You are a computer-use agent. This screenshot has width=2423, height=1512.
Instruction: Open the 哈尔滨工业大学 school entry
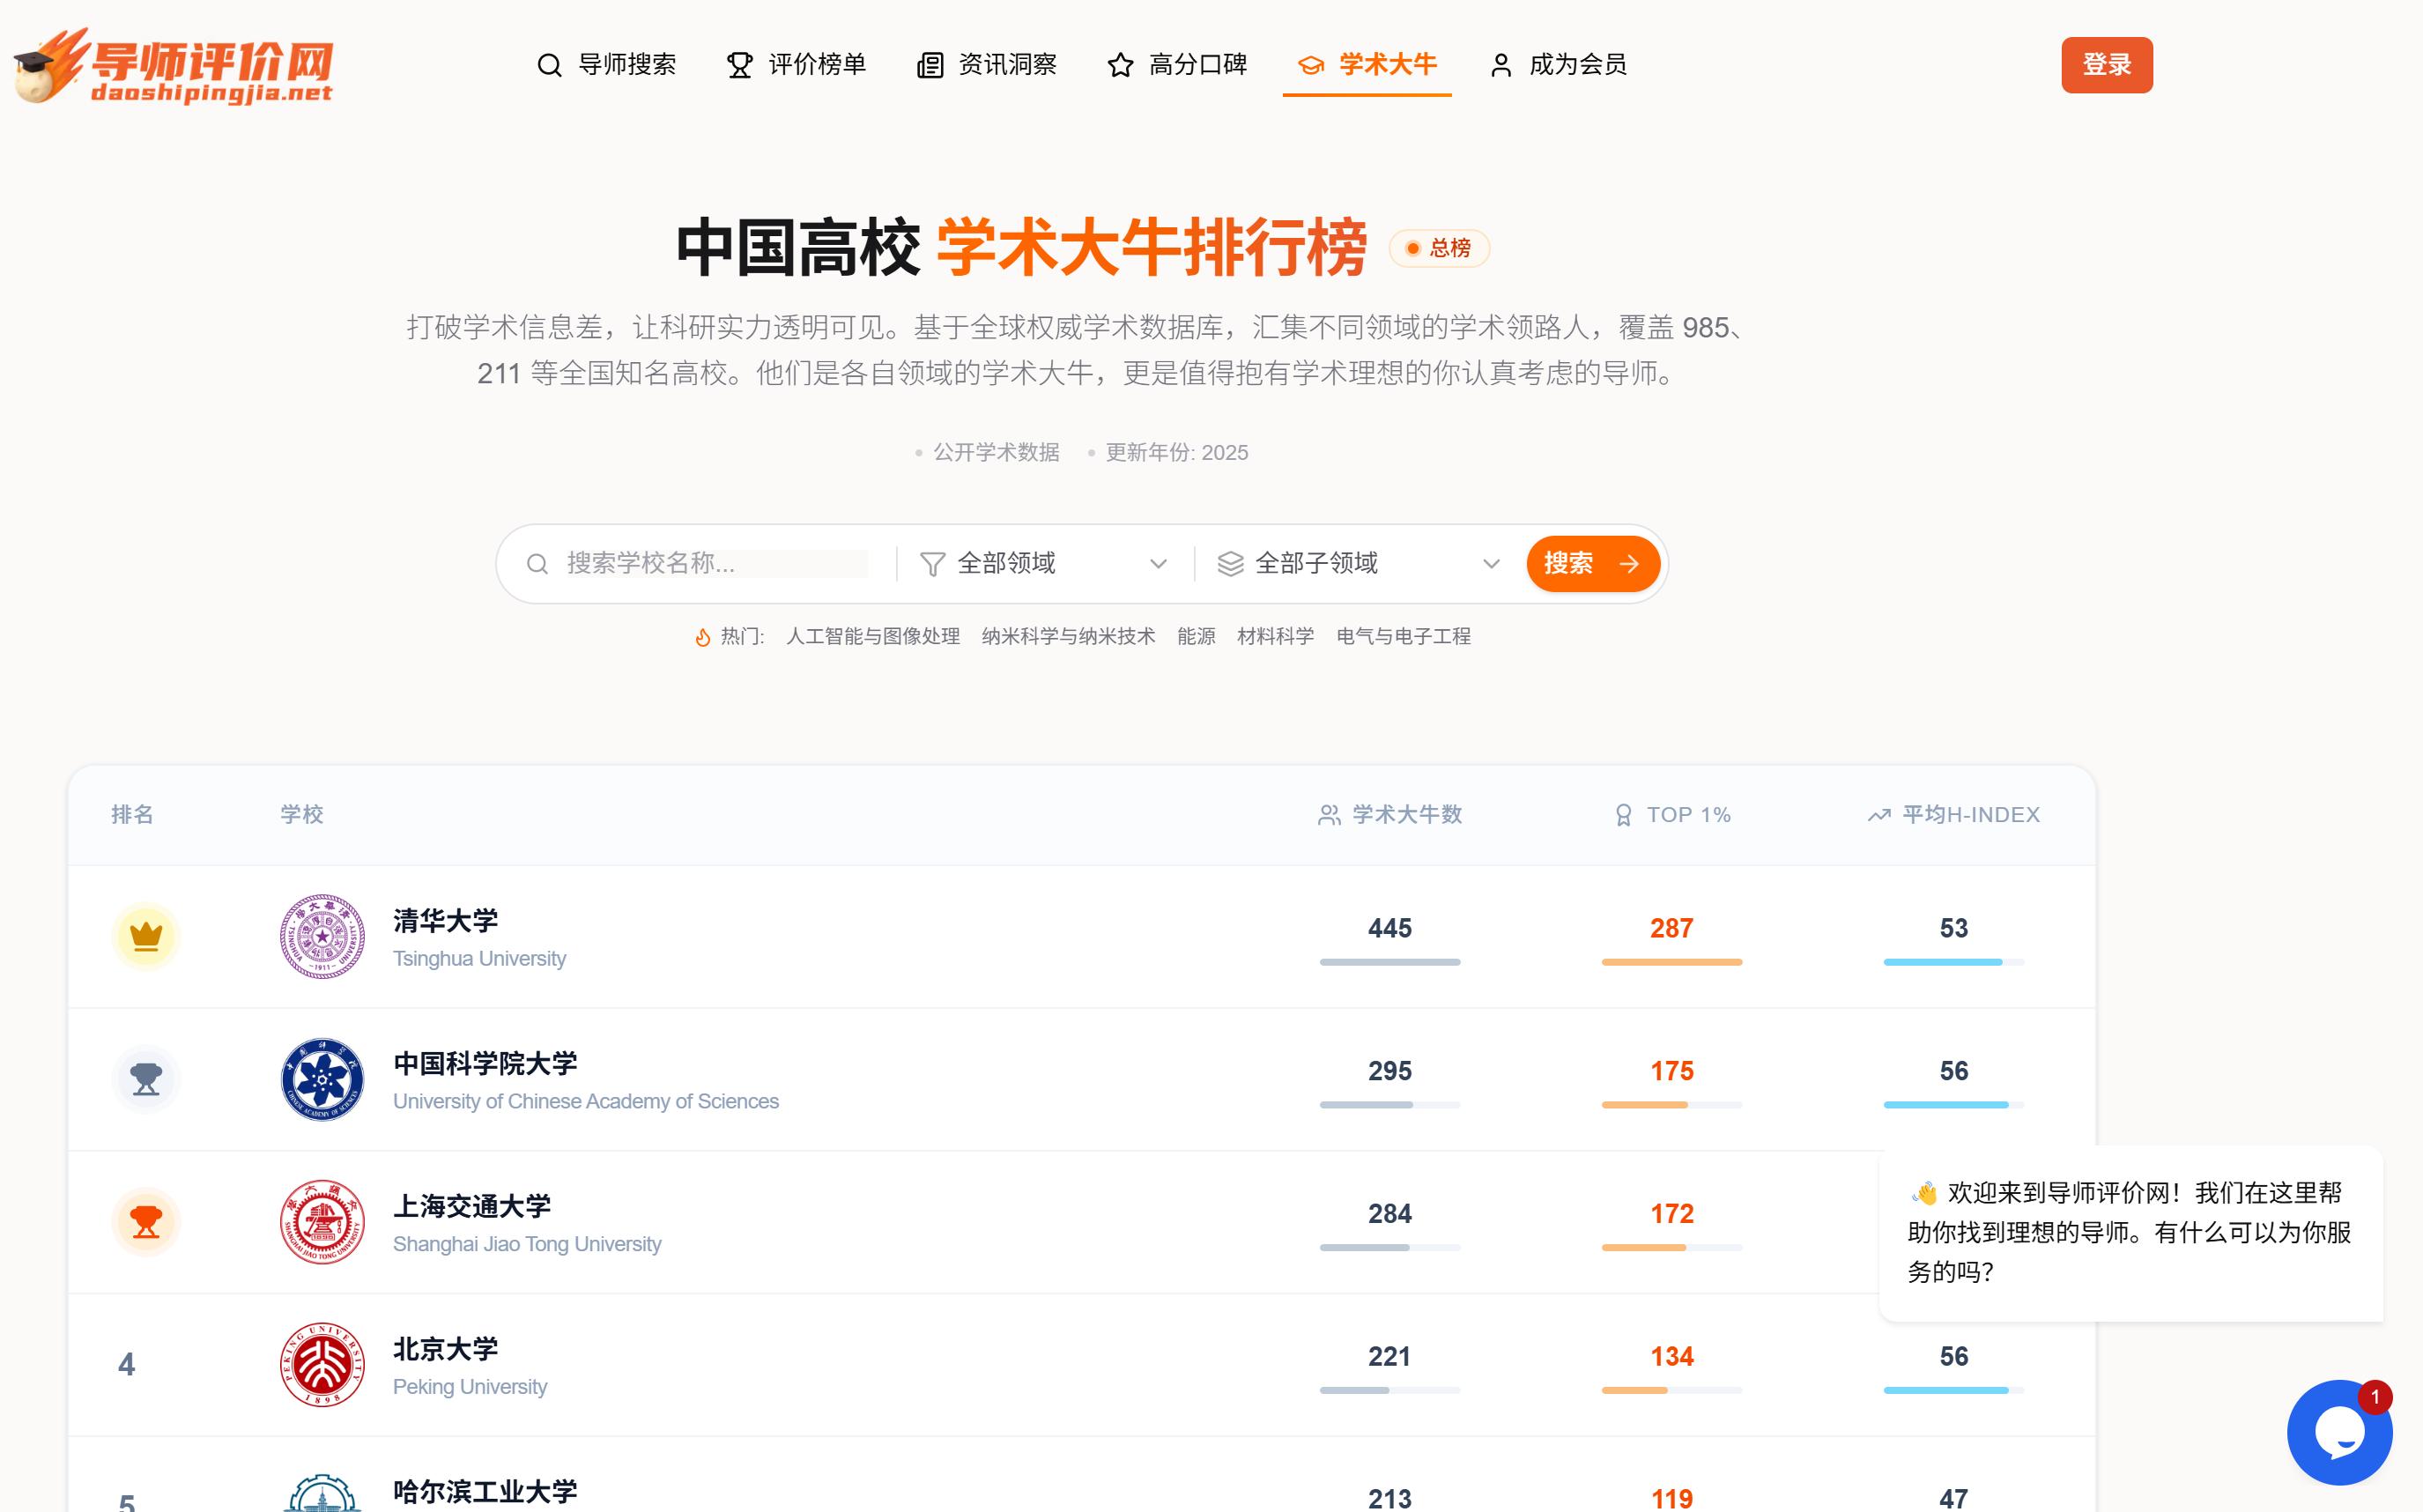click(1081, 1475)
